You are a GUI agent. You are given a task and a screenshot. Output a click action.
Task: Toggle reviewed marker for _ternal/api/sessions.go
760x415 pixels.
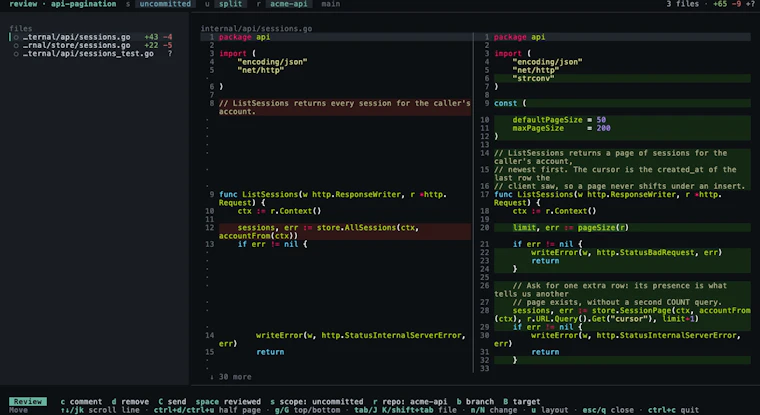[x=16, y=37]
